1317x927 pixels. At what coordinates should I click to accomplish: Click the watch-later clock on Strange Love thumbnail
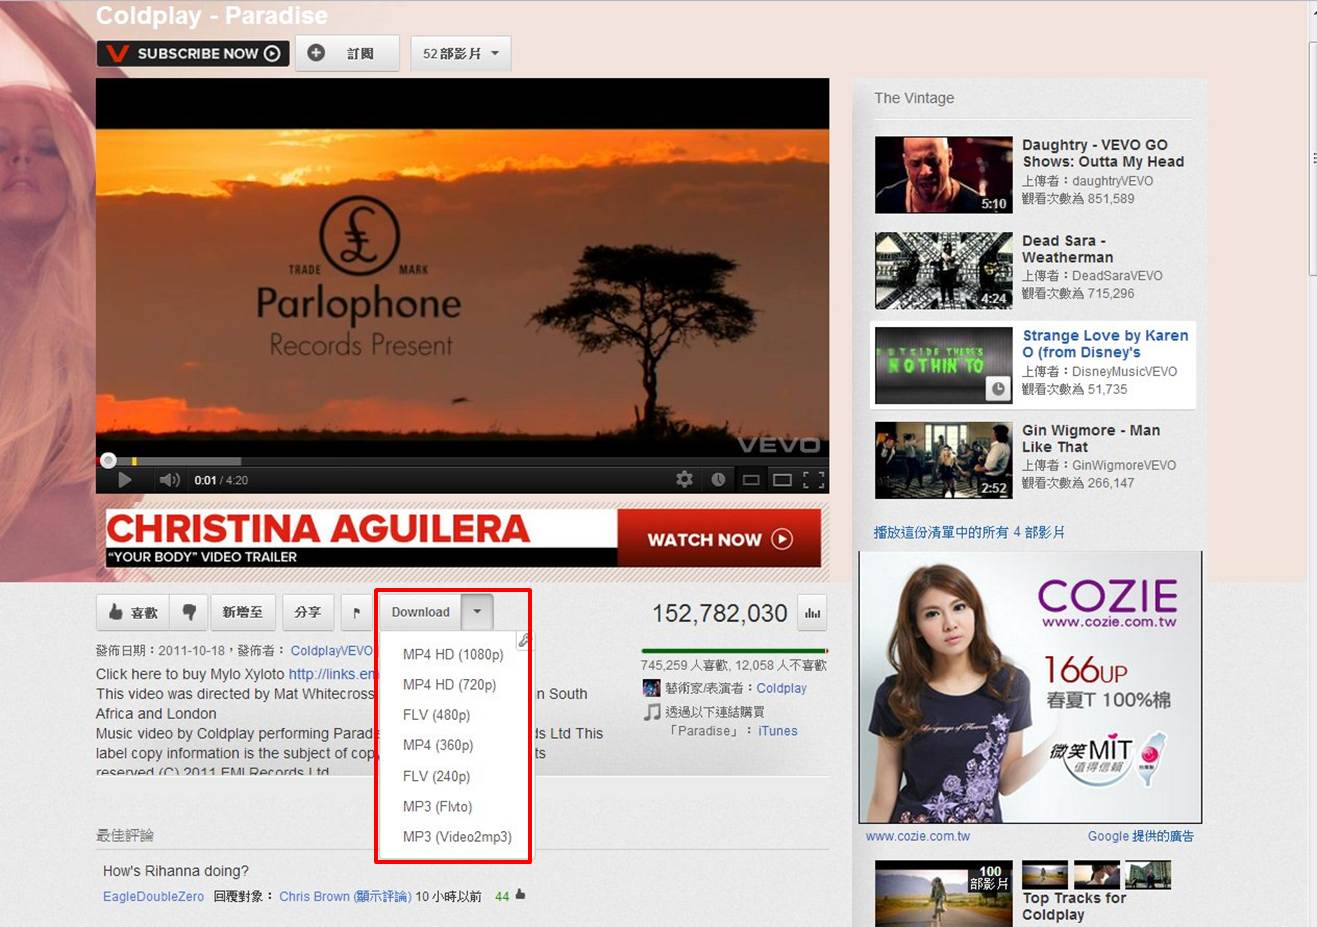click(997, 388)
